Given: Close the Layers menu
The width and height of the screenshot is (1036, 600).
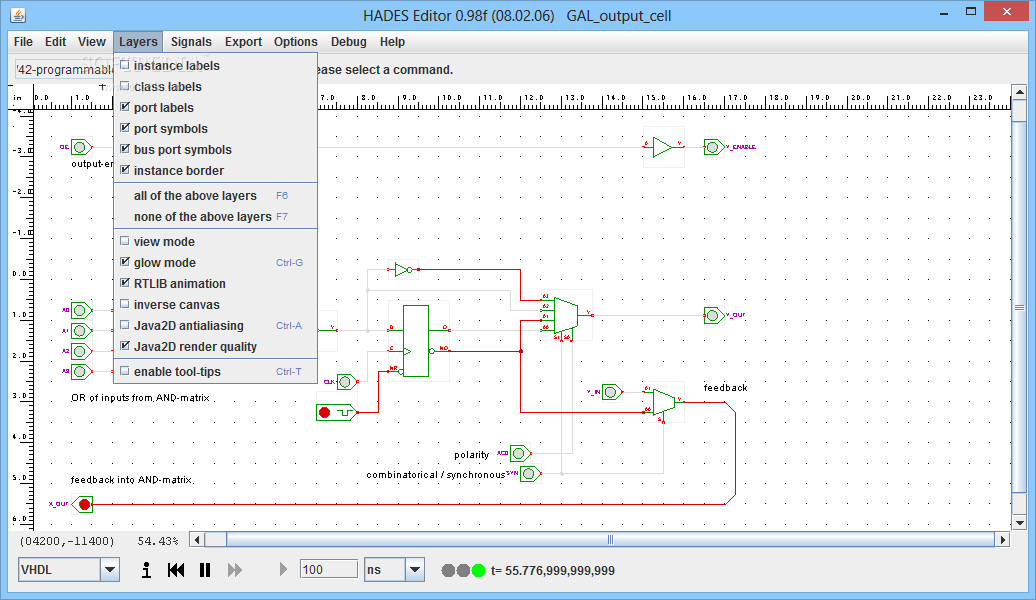Looking at the screenshot, I should tap(138, 42).
